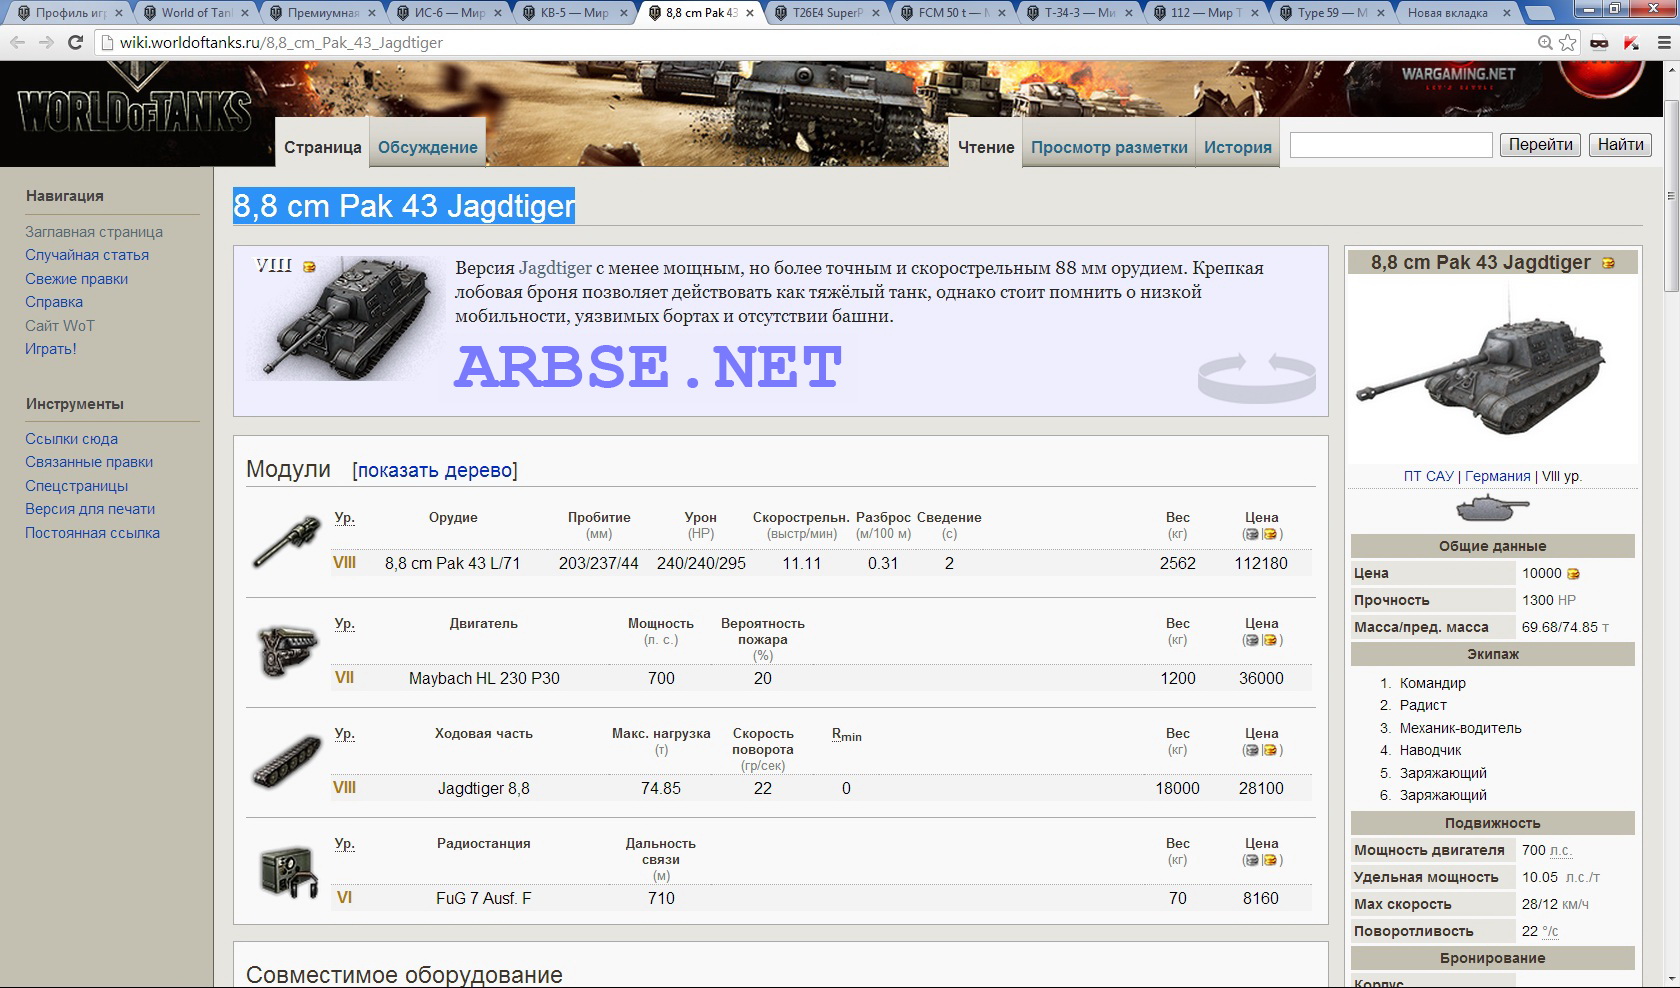Open the Просмотр разметки tab
This screenshot has height=988, width=1680.
click(1109, 147)
